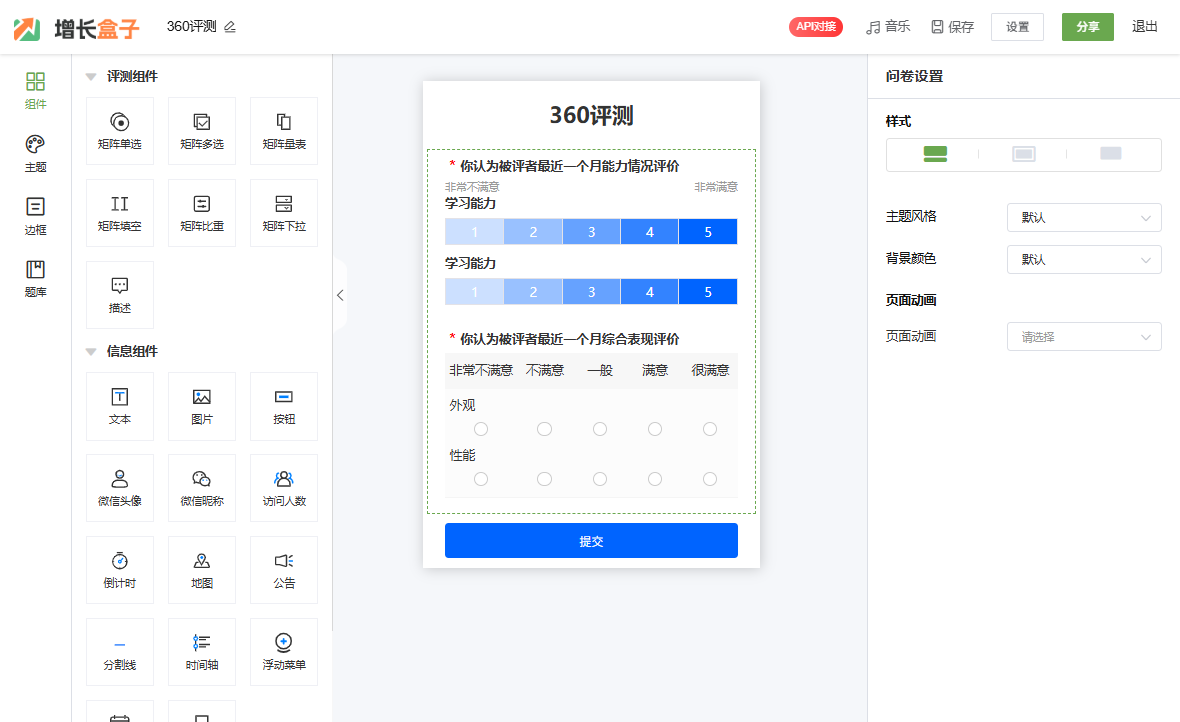1180x722 pixels.
Task: Rate first 学习能力 row as 5
Action: point(708,232)
